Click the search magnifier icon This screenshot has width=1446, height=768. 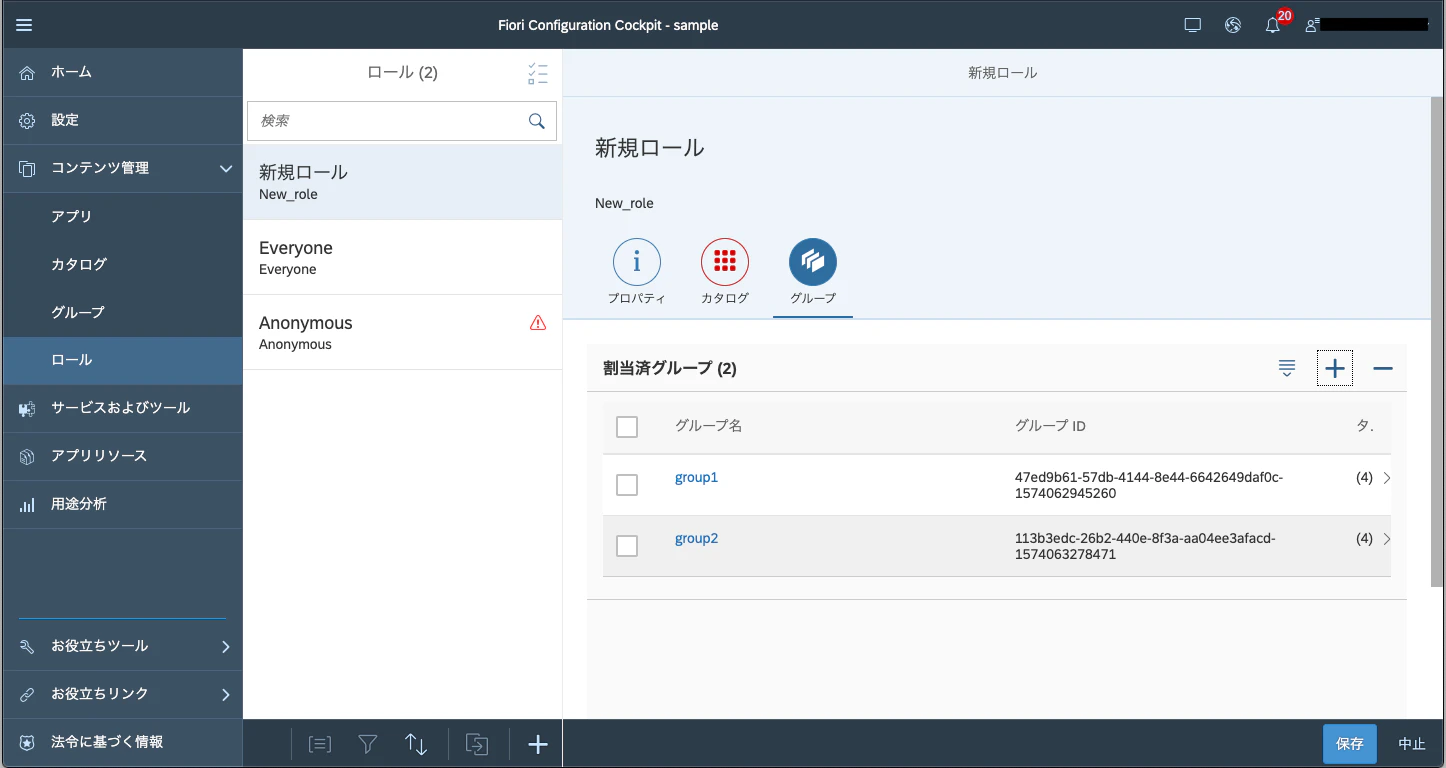point(537,121)
